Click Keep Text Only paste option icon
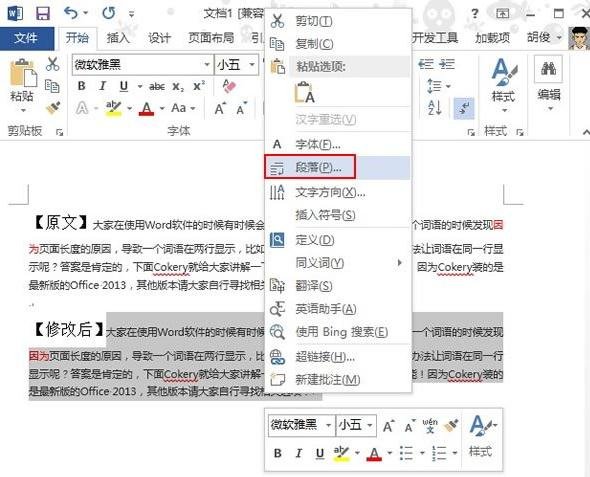This screenshot has width=590, height=477. (304, 93)
